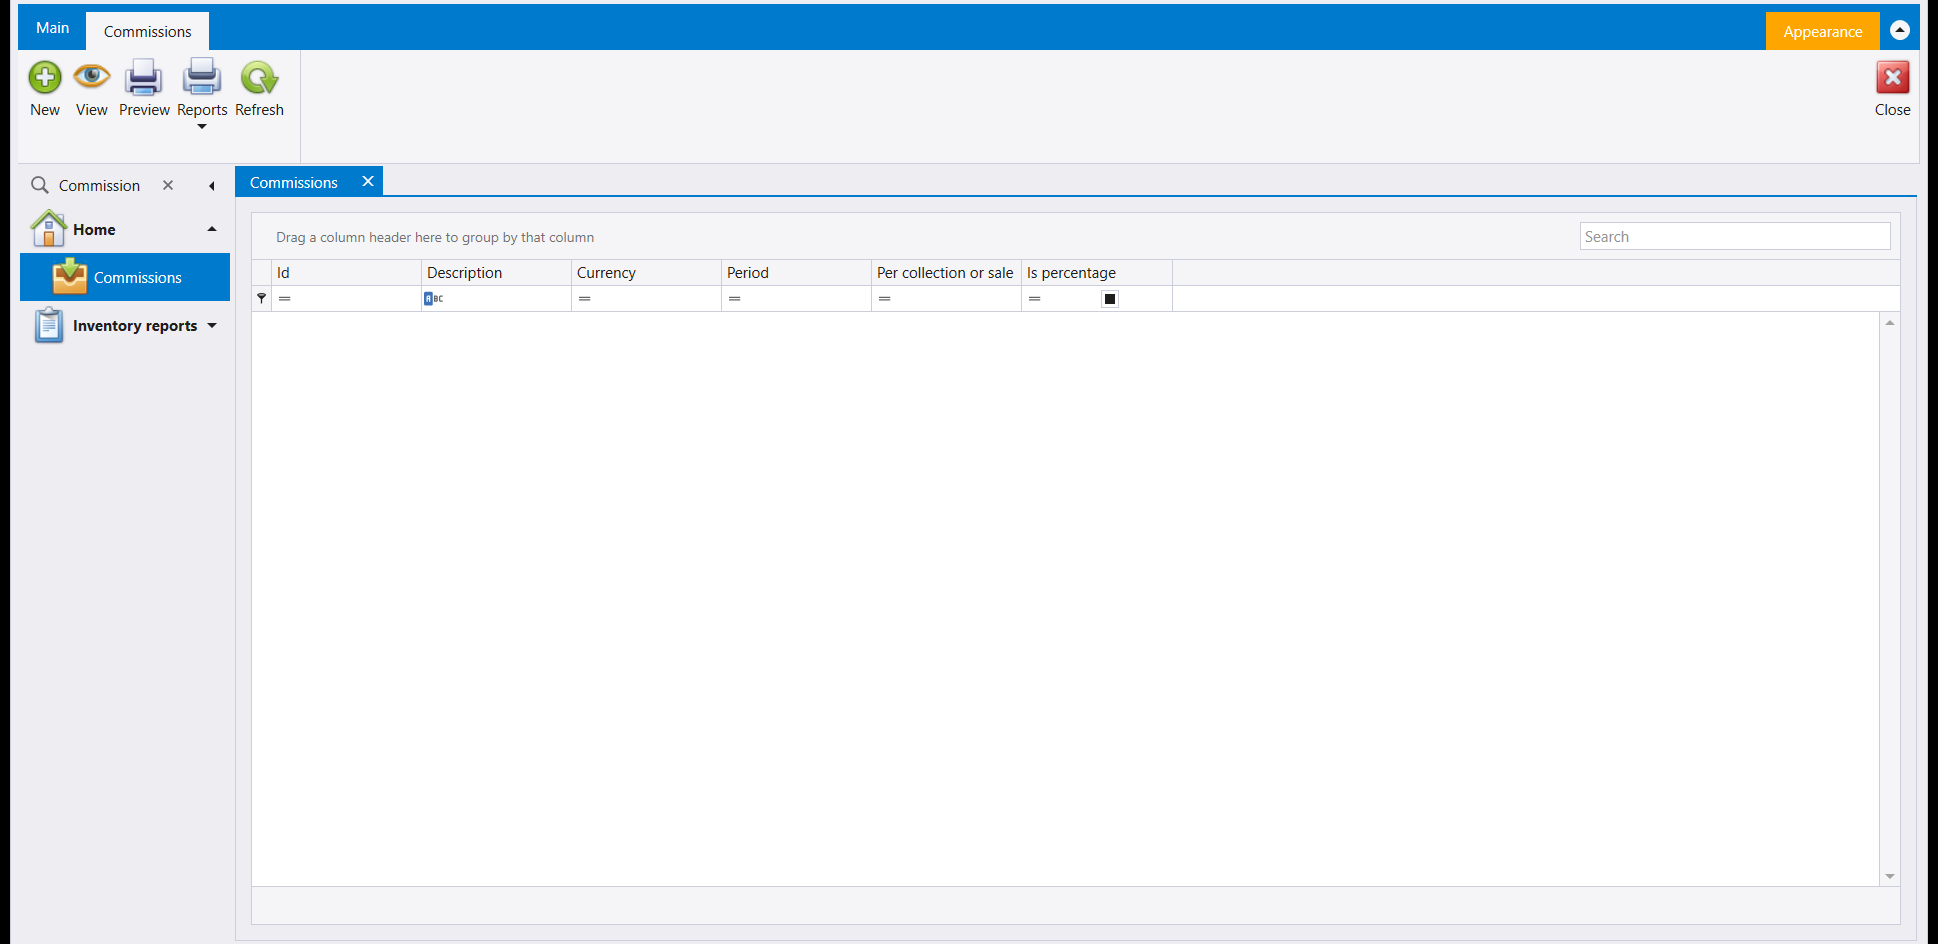Image resolution: width=1938 pixels, height=944 pixels.
Task: Switch to the Main ribbon tab
Action: tap(53, 28)
